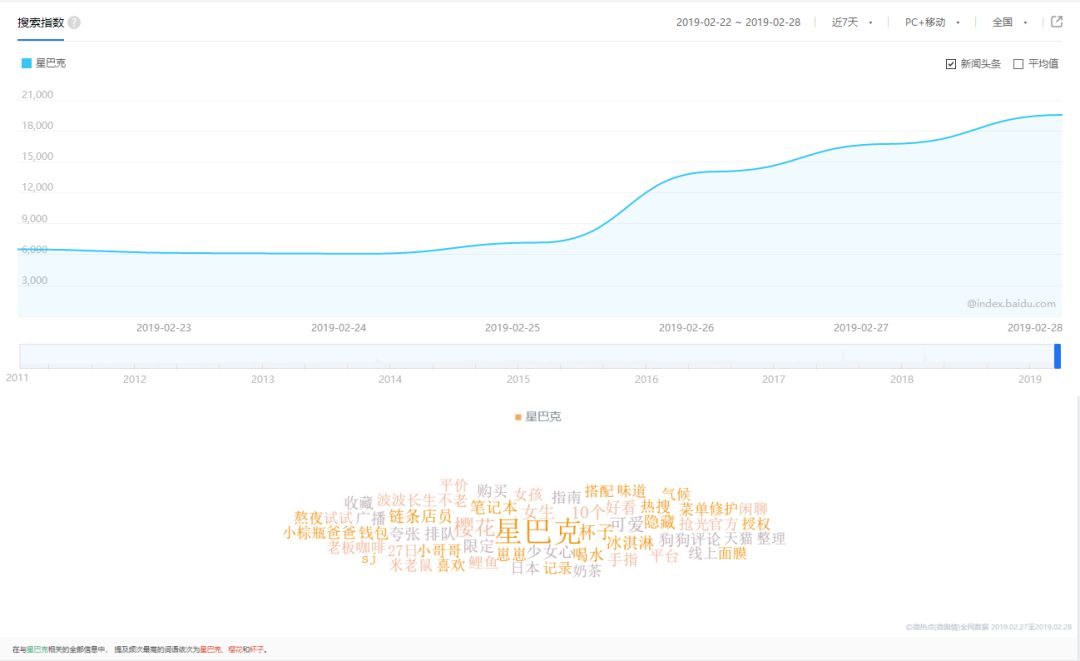Click the word 搭配 in the word cloud
The image size is (1080, 661).
599,491
